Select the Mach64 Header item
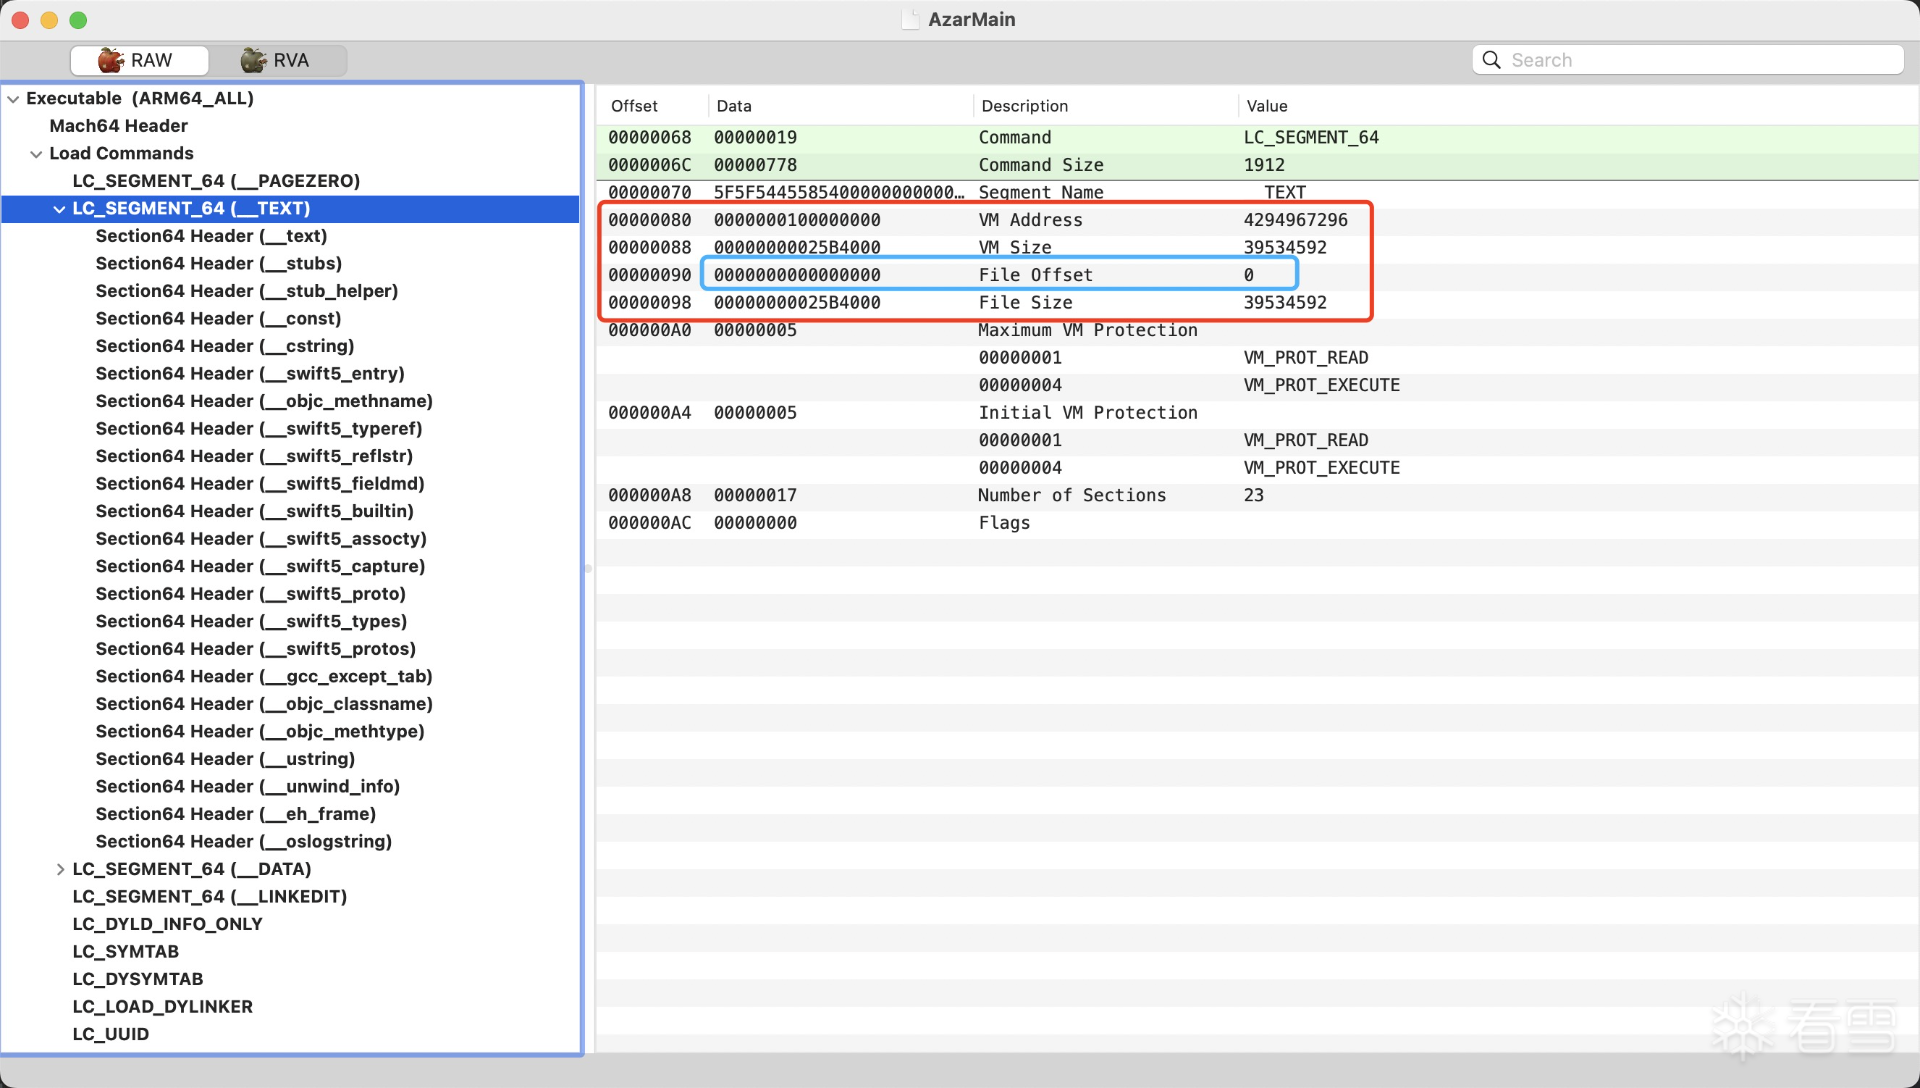This screenshot has width=1920, height=1088. point(118,126)
